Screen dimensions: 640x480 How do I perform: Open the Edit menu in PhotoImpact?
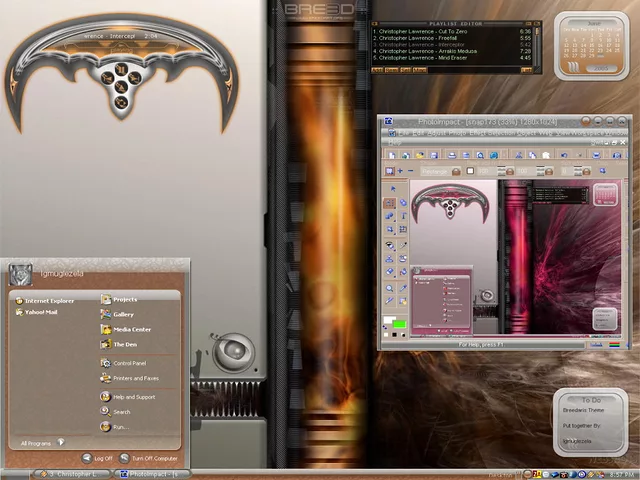[x=417, y=133]
